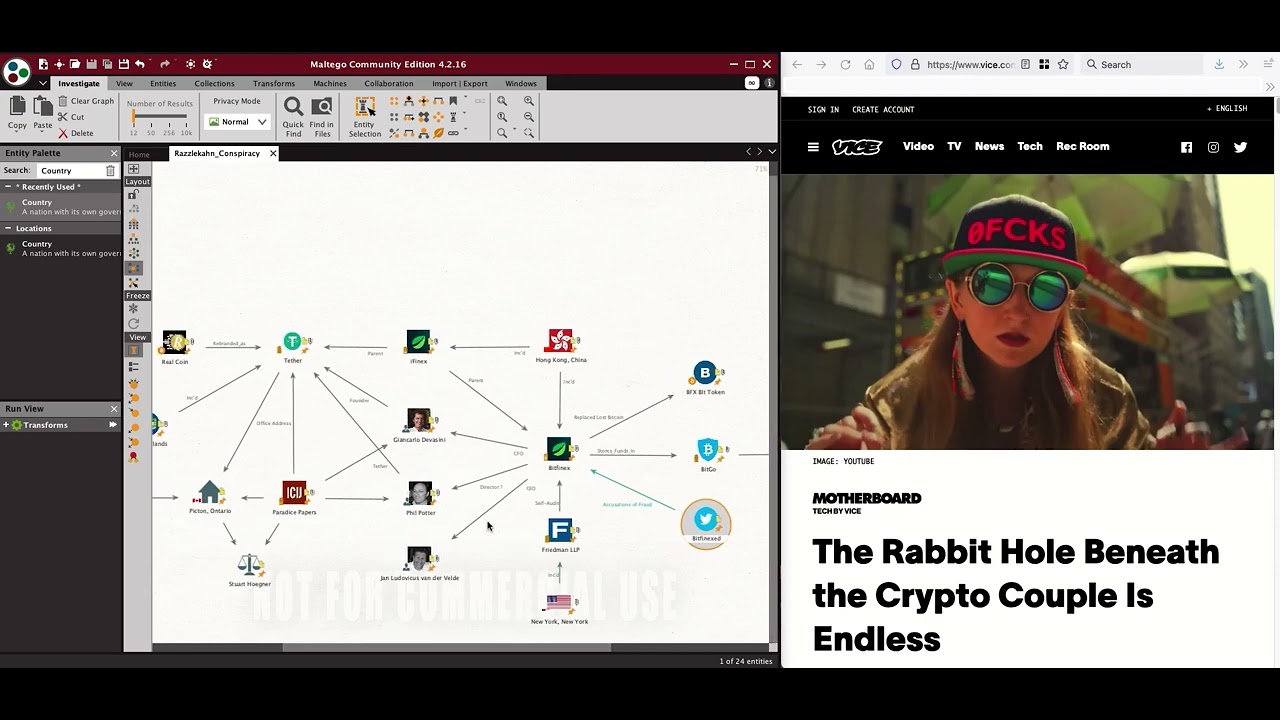
Task: Click the Copy icon in Maltego ribbon
Action: click(x=17, y=107)
